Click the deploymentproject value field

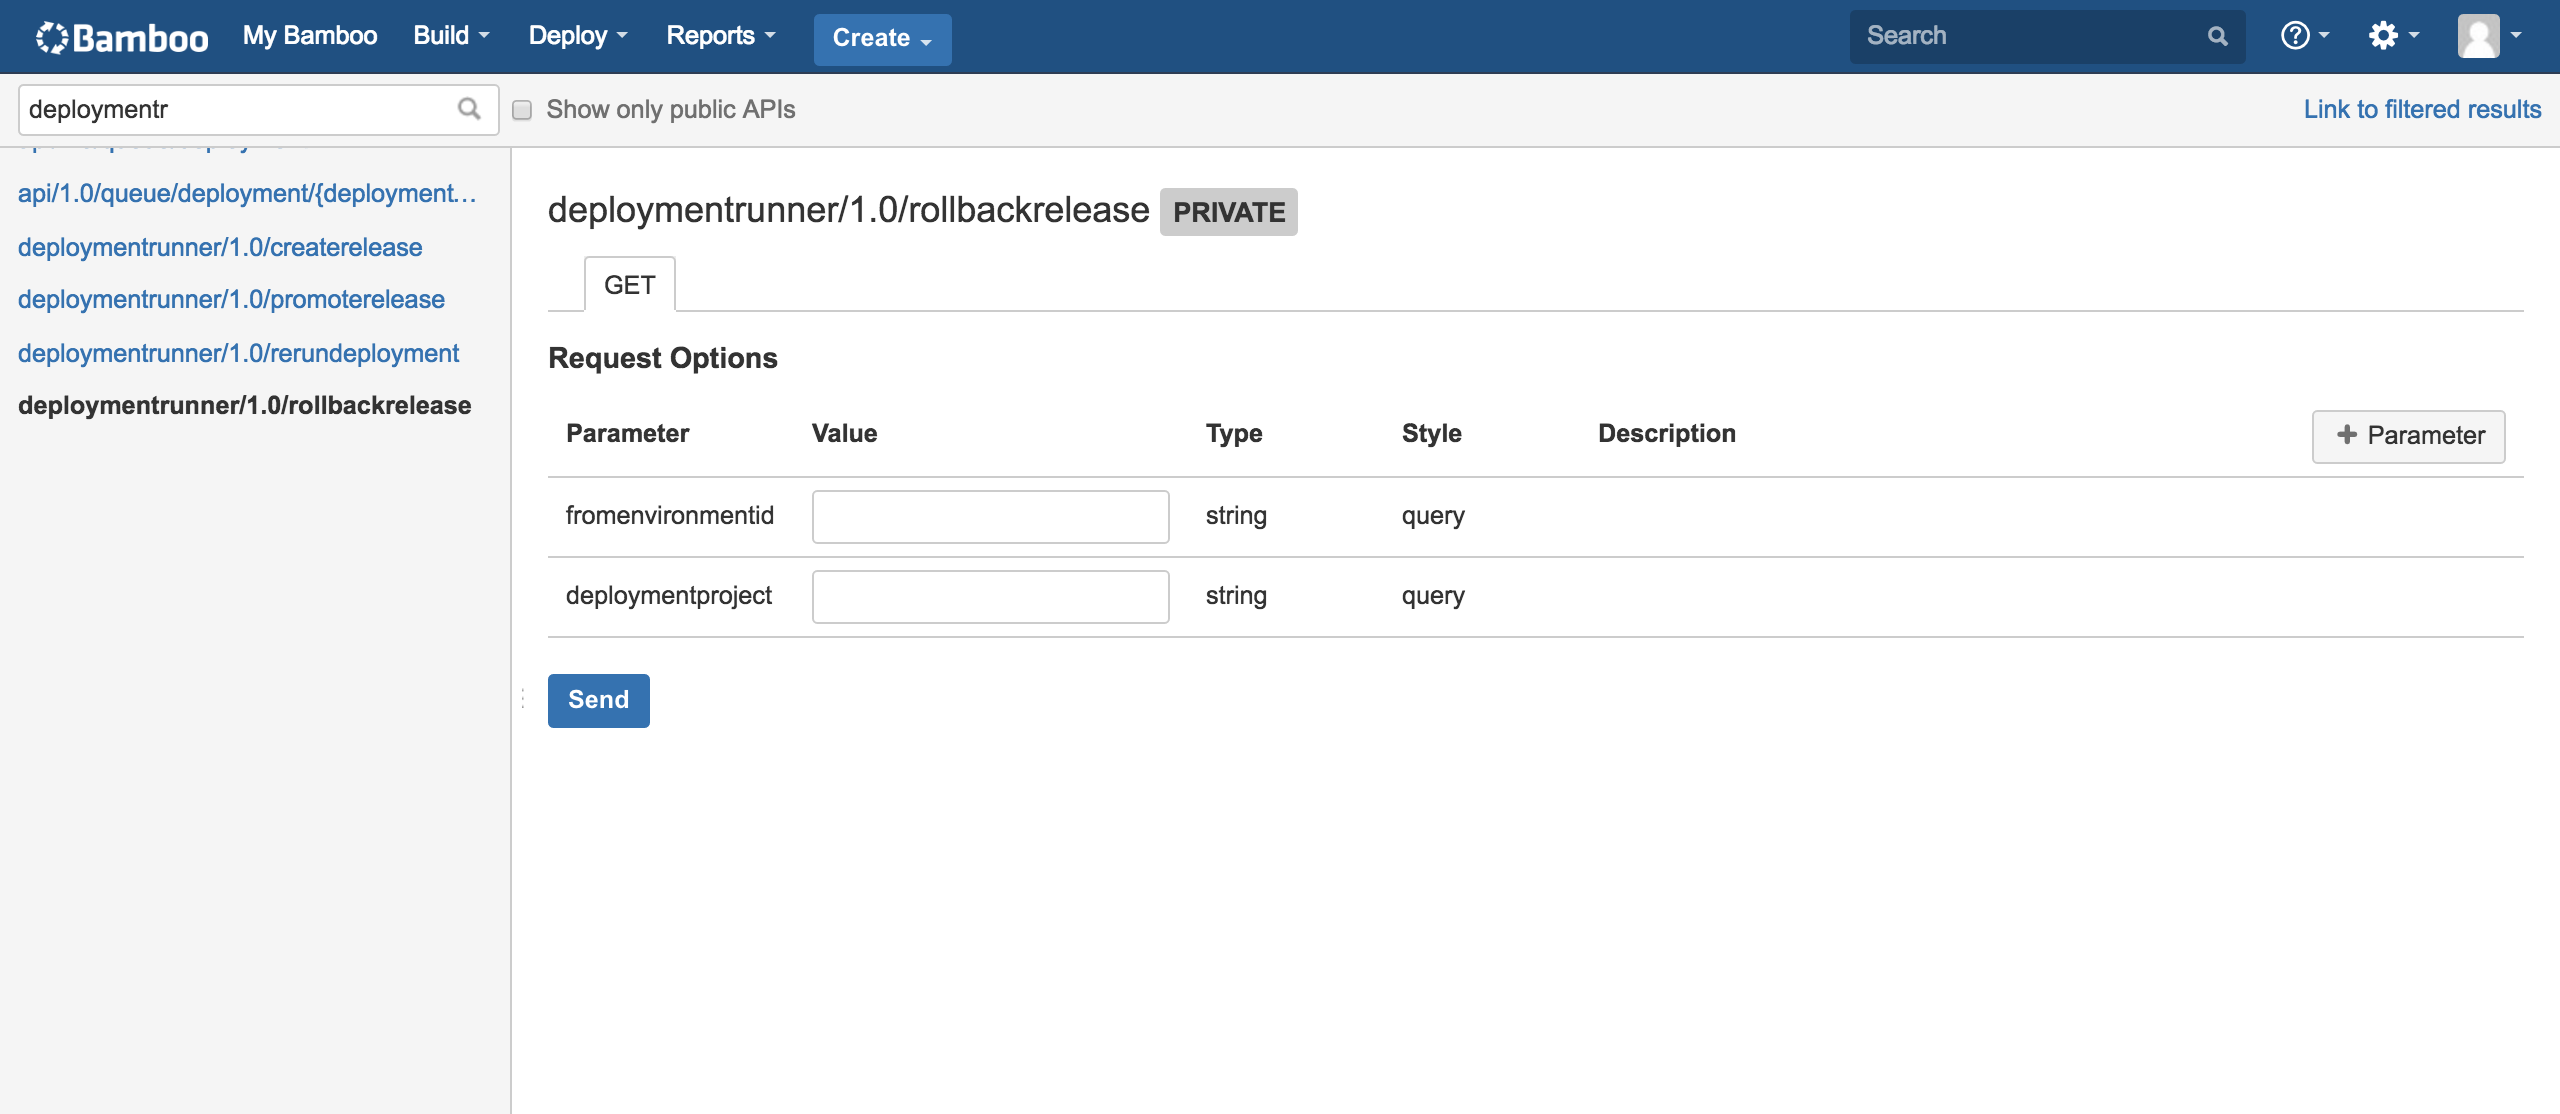click(990, 597)
